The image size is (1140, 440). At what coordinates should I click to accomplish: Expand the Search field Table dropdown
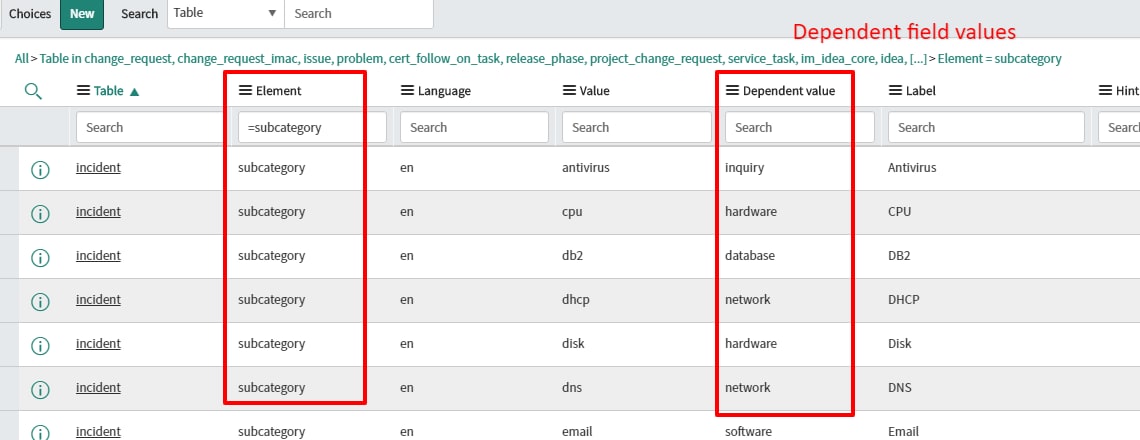tap(225, 13)
